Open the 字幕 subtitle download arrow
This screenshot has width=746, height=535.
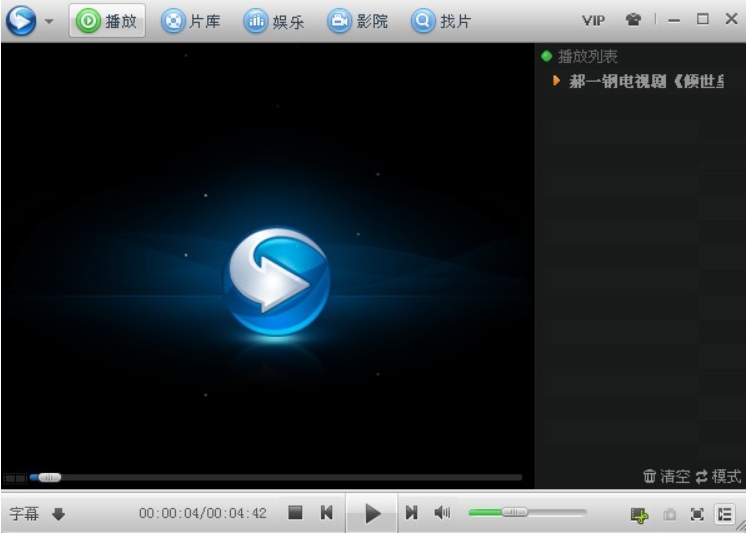(x=58, y=514)
